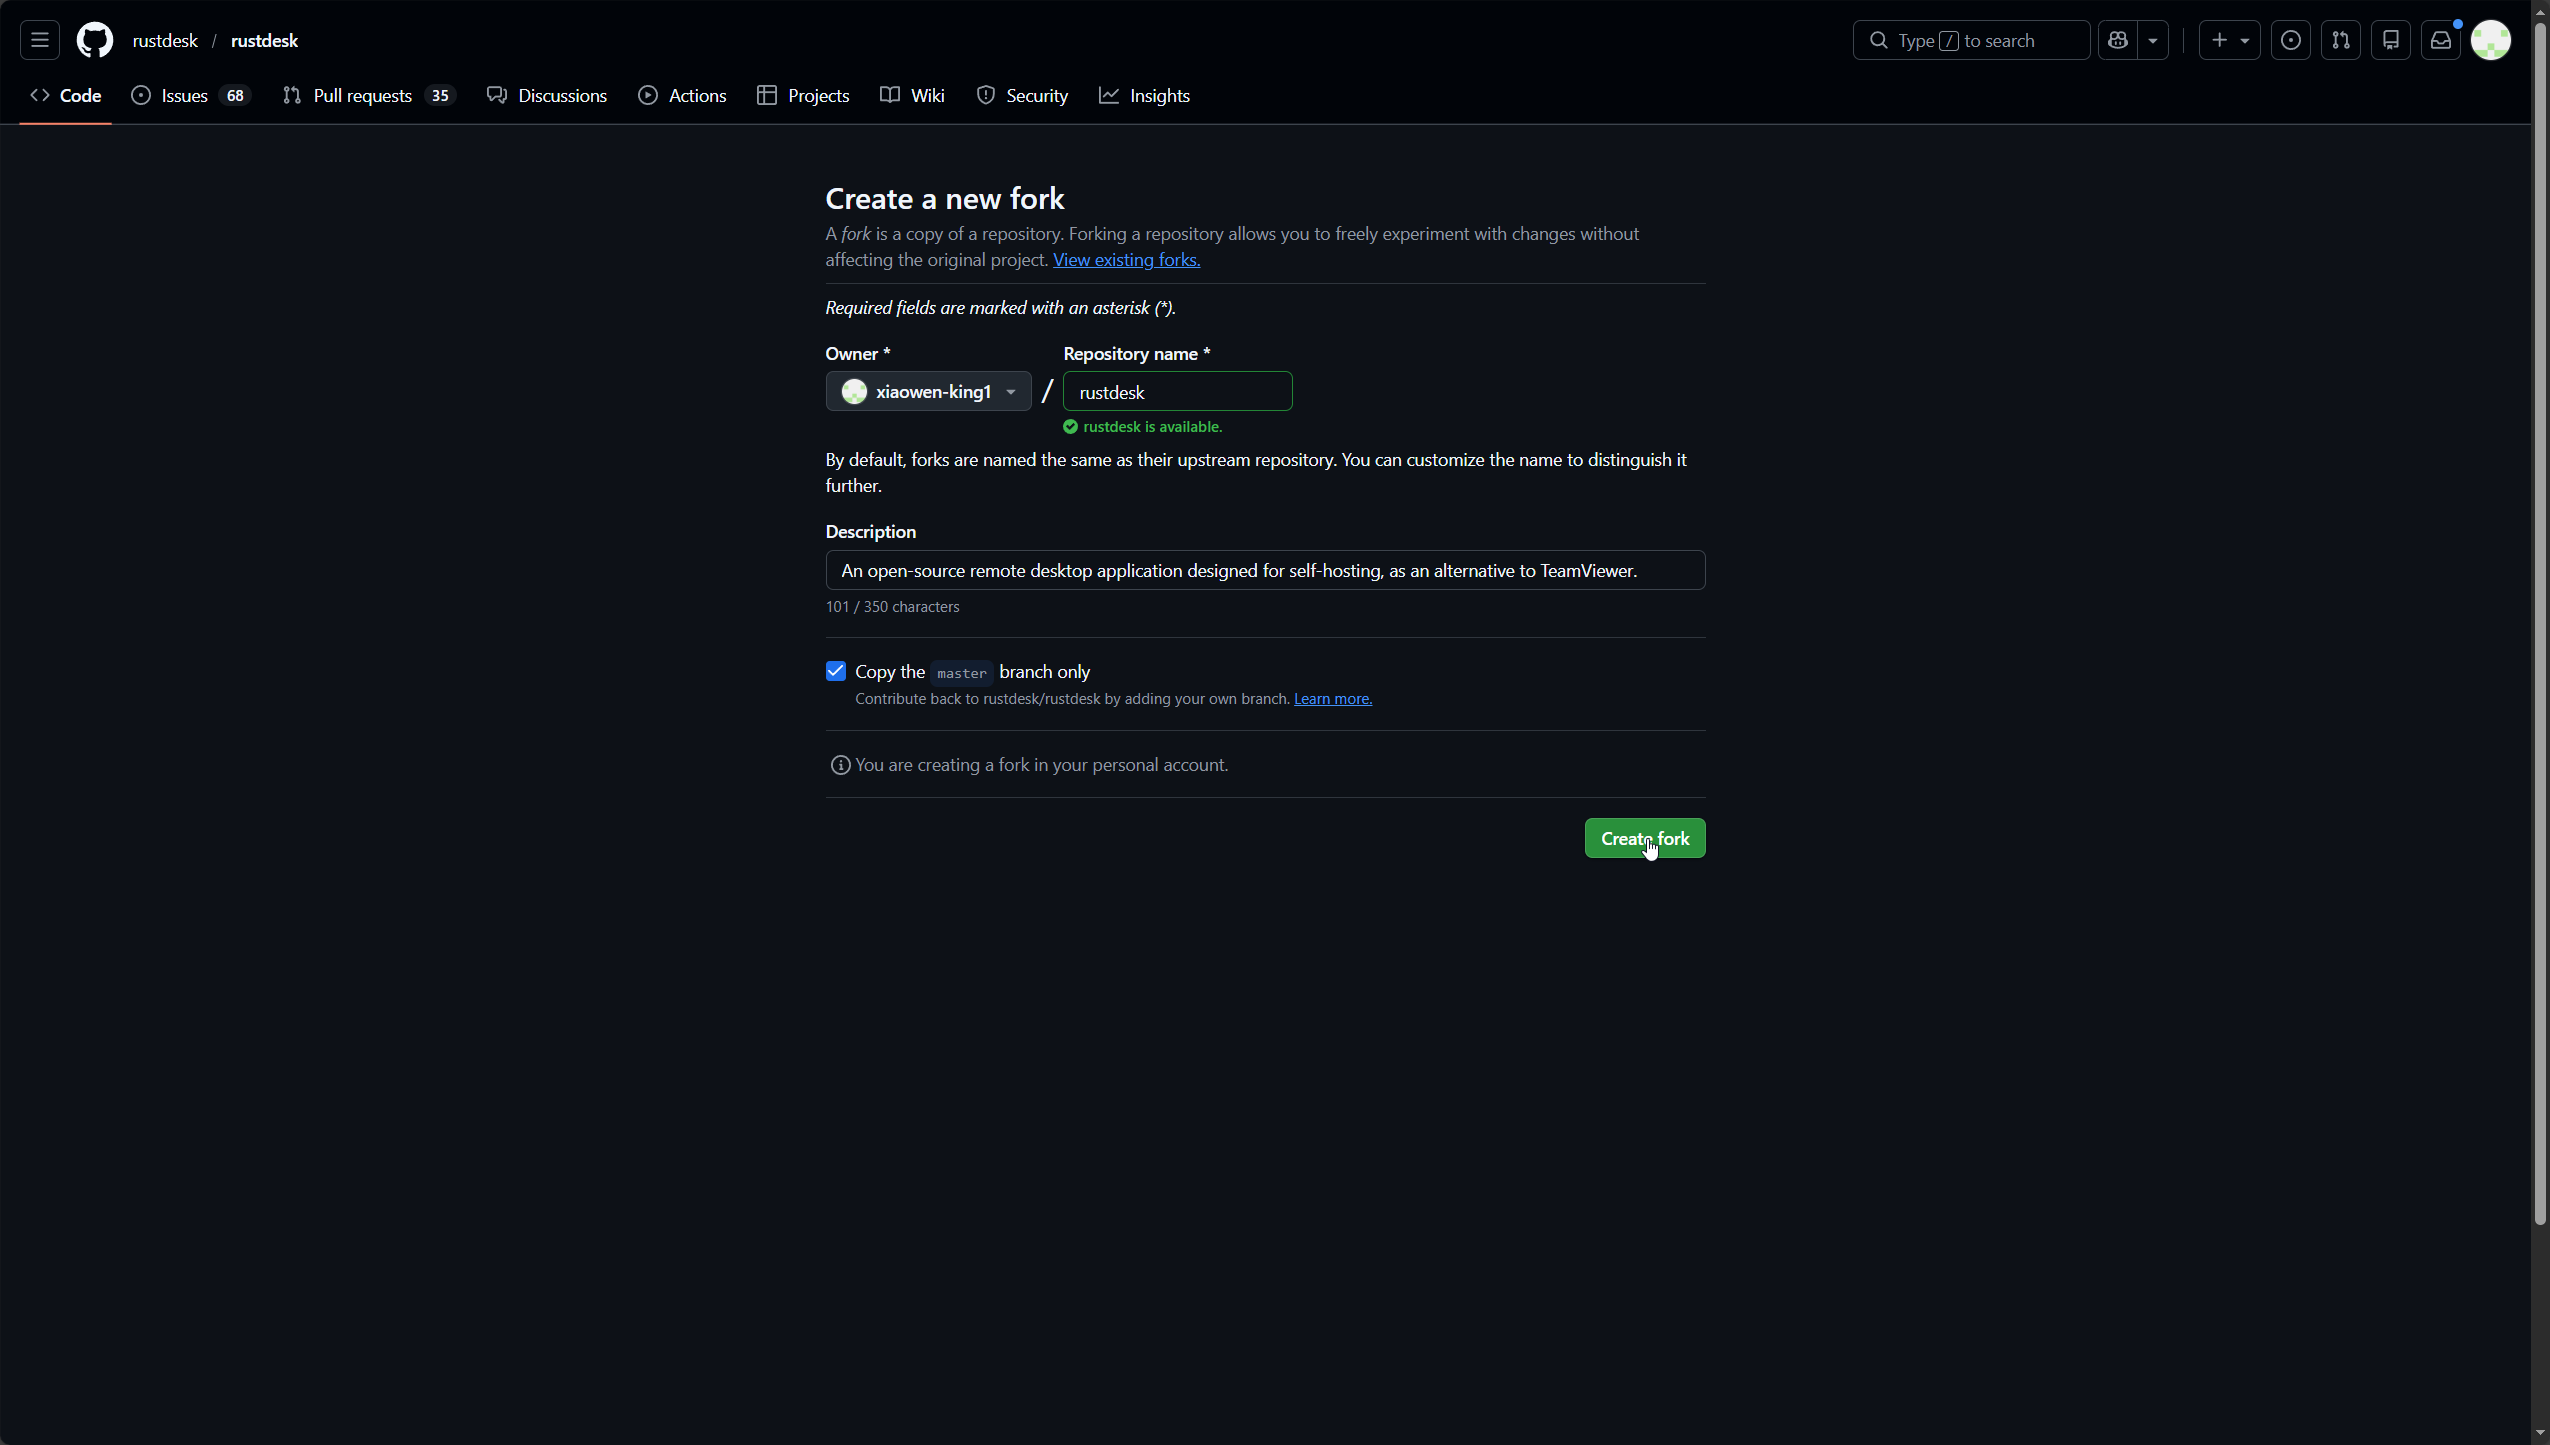Open the notifications inbox

(2440, 40)
